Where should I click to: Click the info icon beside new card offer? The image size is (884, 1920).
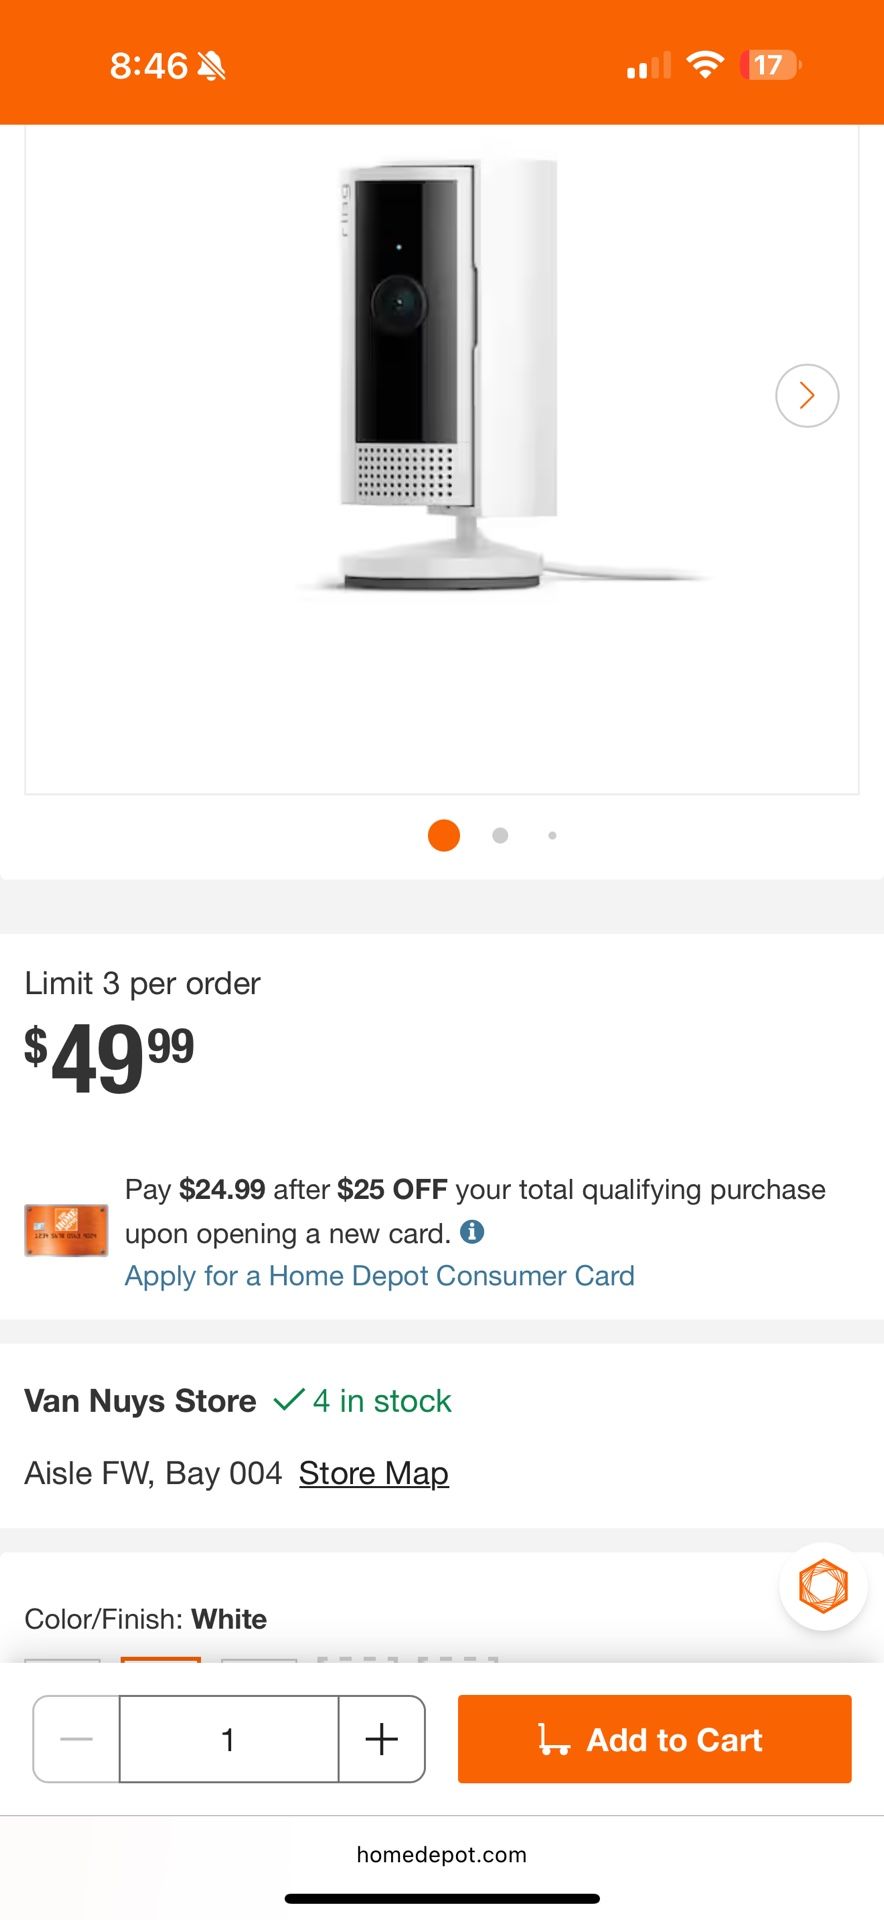coord(472,1232)
